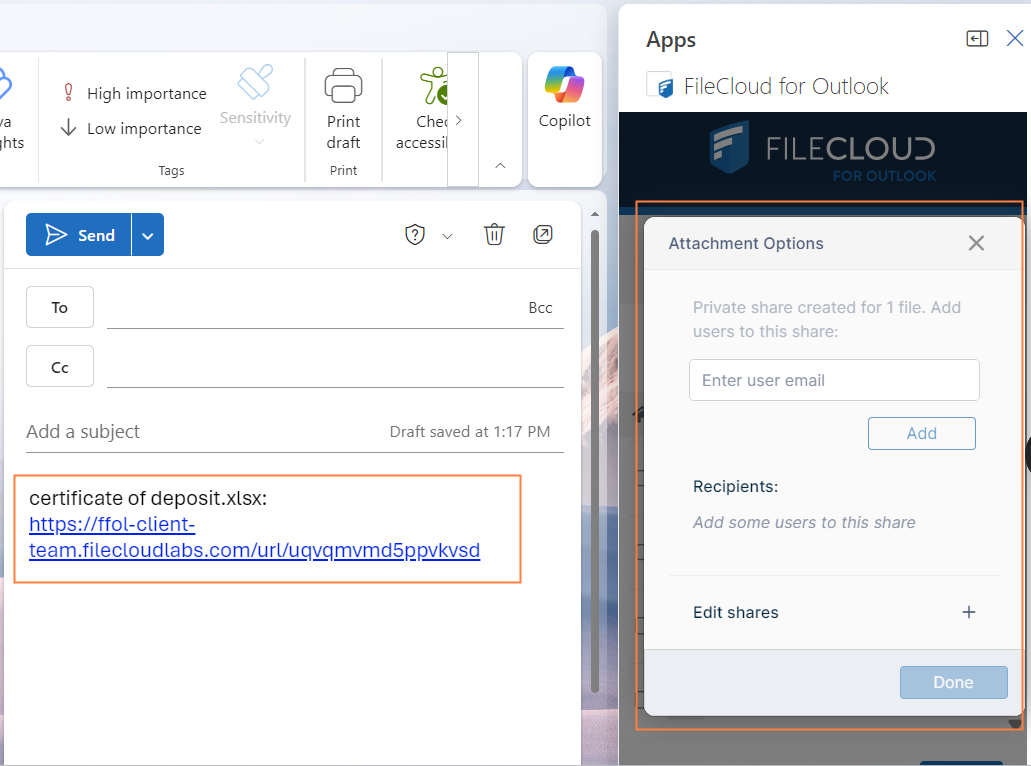This screenshot has height=766, width=1031.
Task: Click the Cc recipients button
Action: [x=60, y=366]
